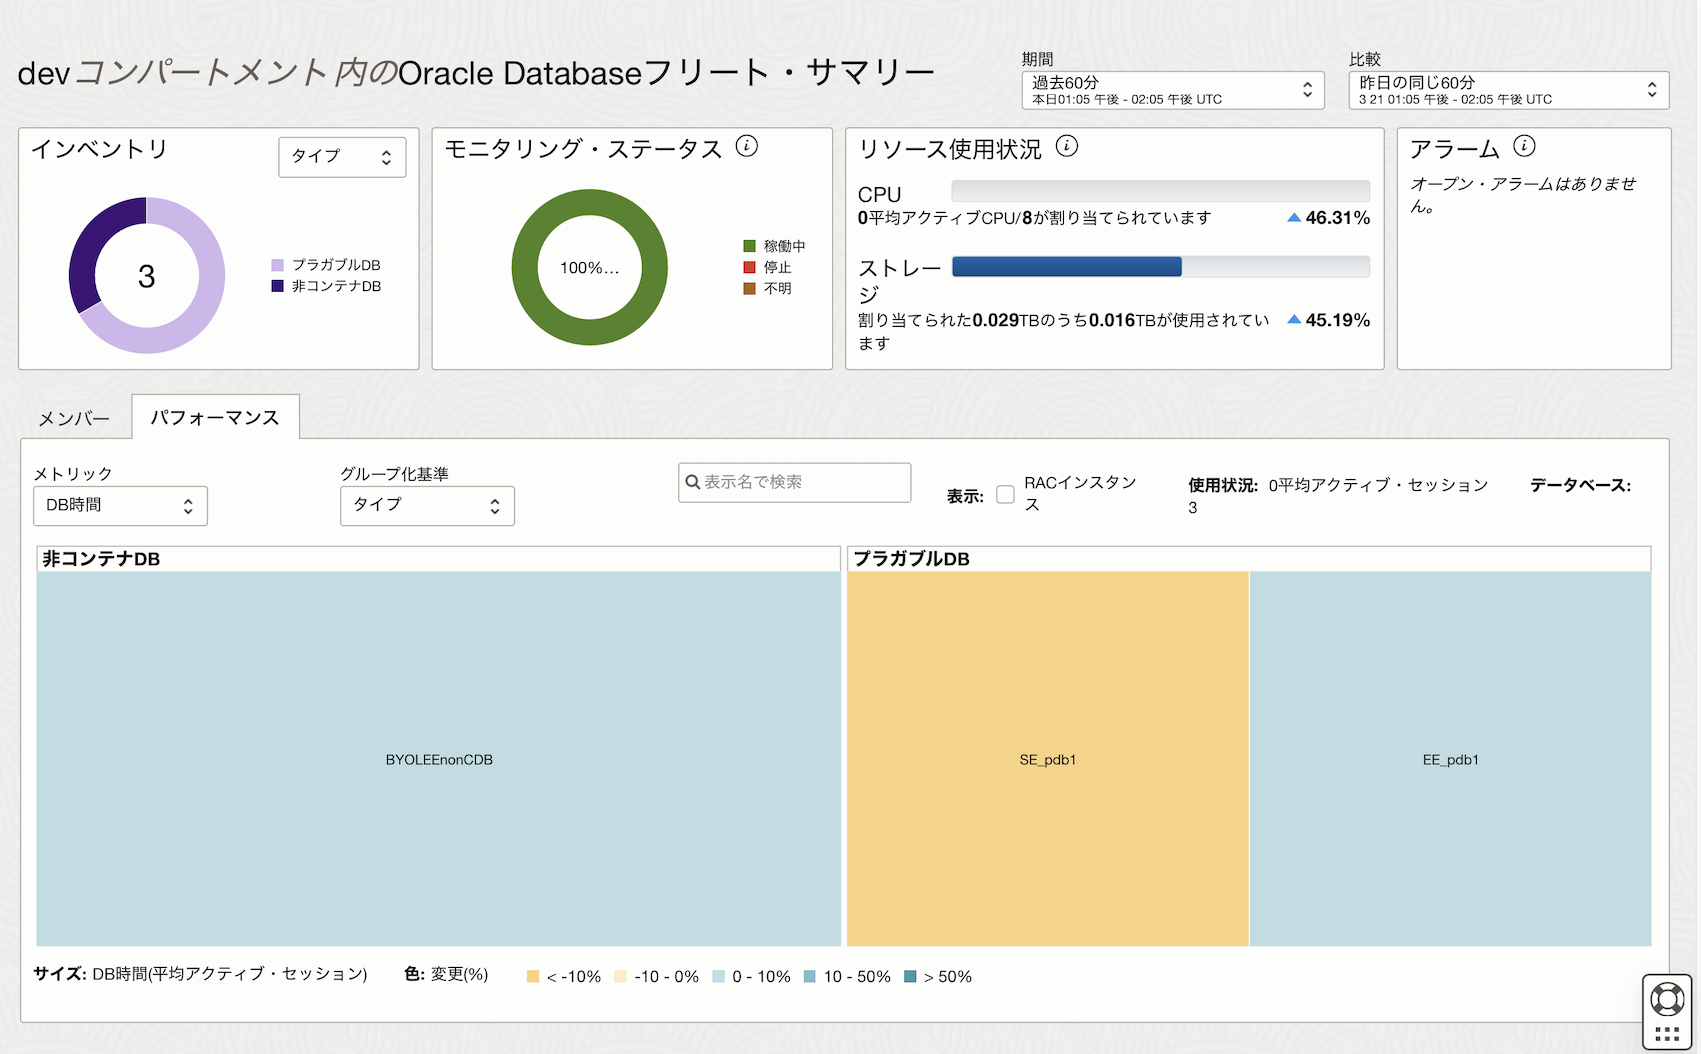Switch to the メンバー tab
The image size is (1701, 1054).
74,419
